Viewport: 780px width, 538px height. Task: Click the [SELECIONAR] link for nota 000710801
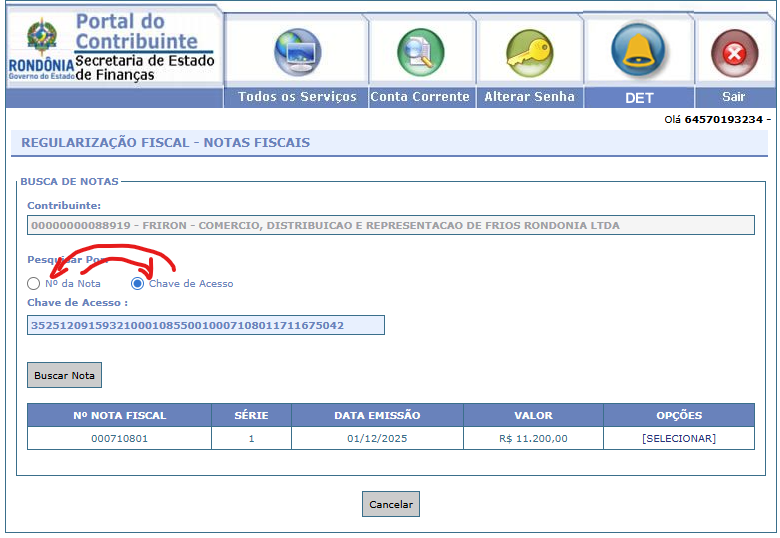coord(679,438)
